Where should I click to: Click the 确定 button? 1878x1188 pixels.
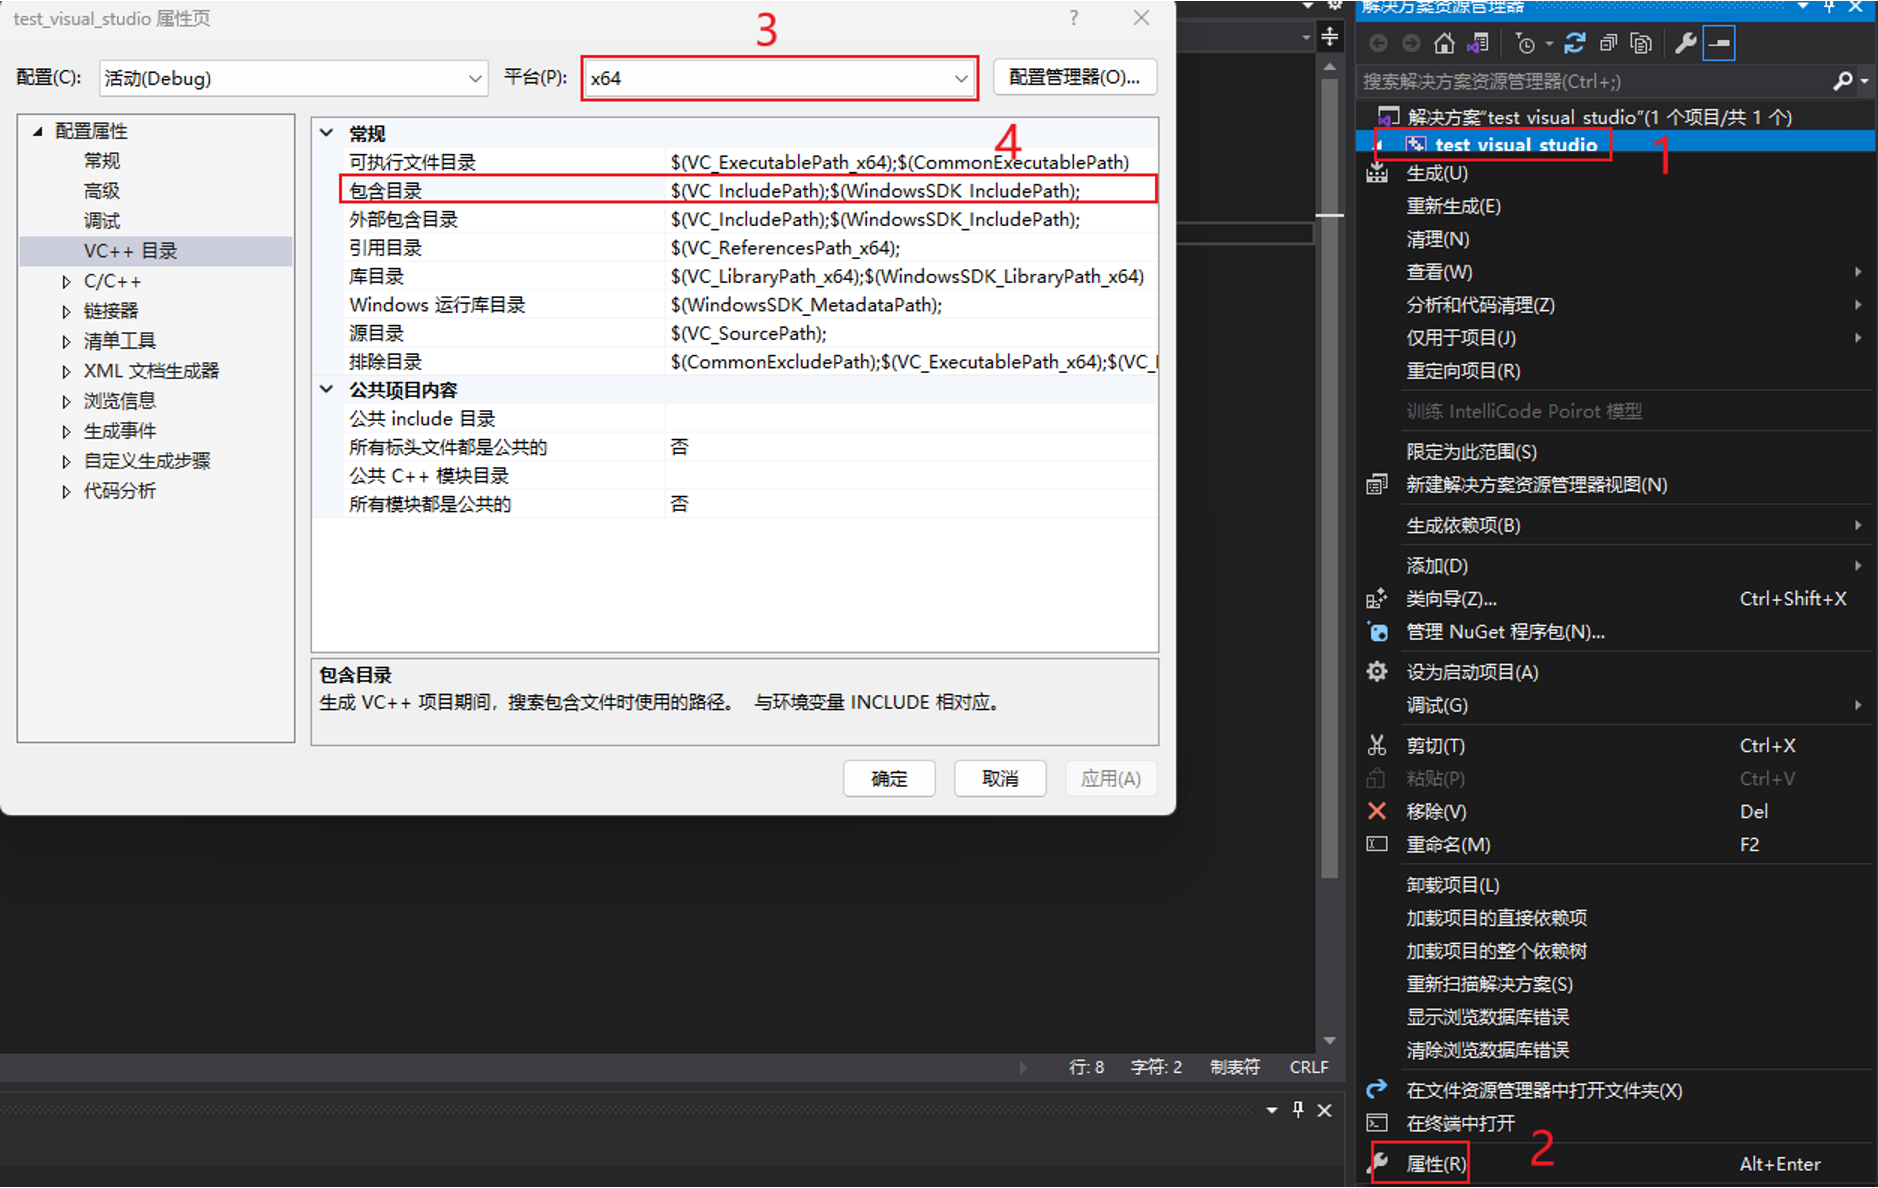[889, 778]
